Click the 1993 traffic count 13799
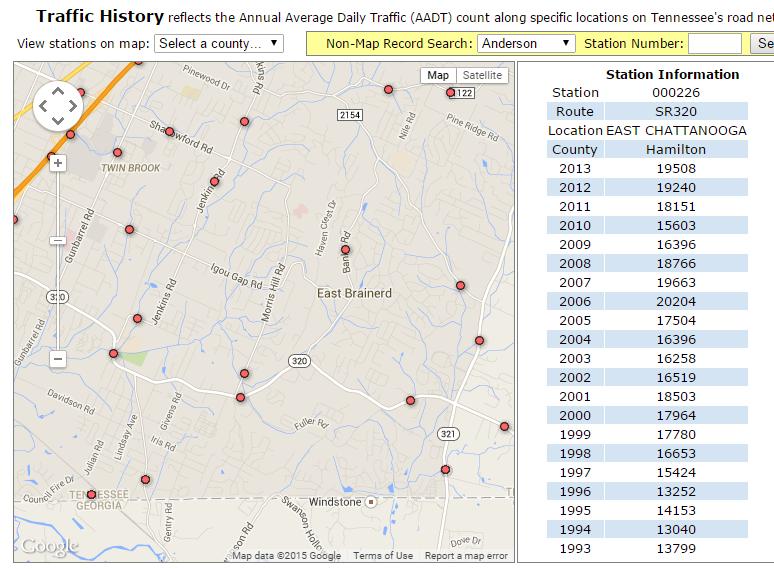This screenshot has height=569, width=774. (676, 549)
